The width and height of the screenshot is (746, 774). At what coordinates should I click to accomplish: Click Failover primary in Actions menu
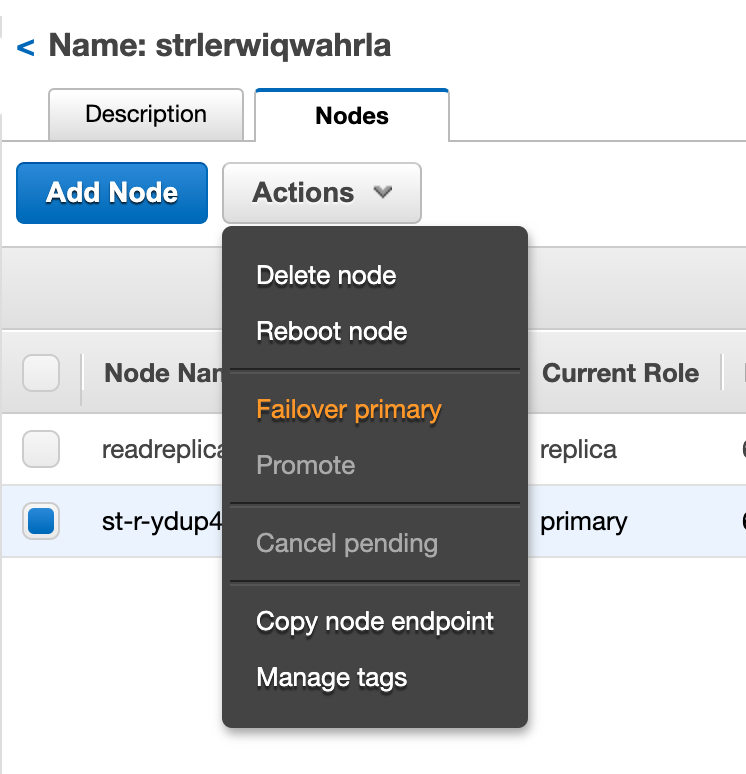pyautogui.click(x=348, y=410)
